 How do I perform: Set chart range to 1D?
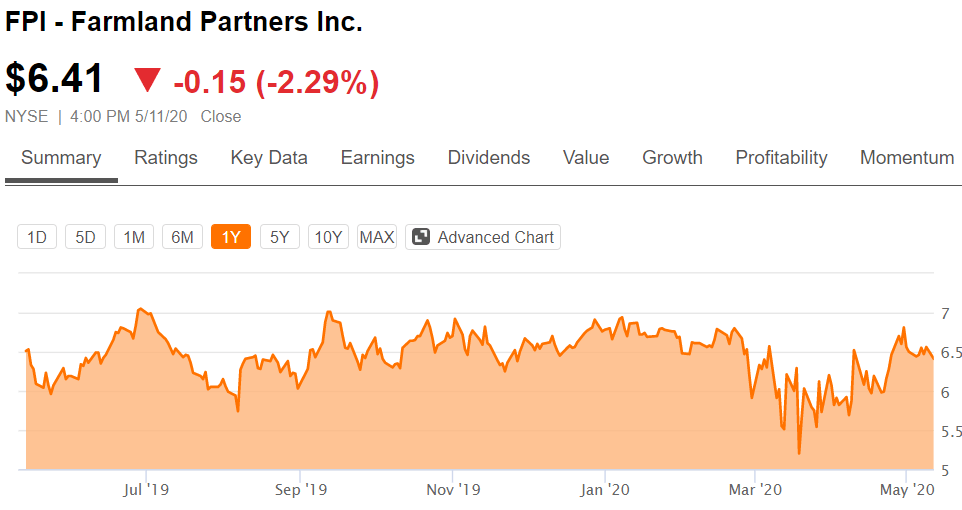[x=37, y=237]
